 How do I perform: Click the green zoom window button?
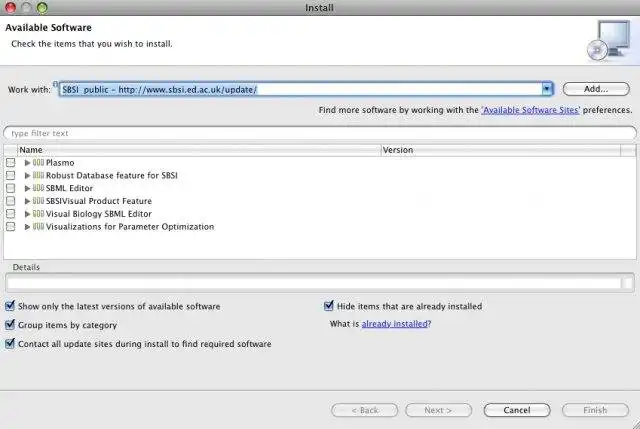42,7
